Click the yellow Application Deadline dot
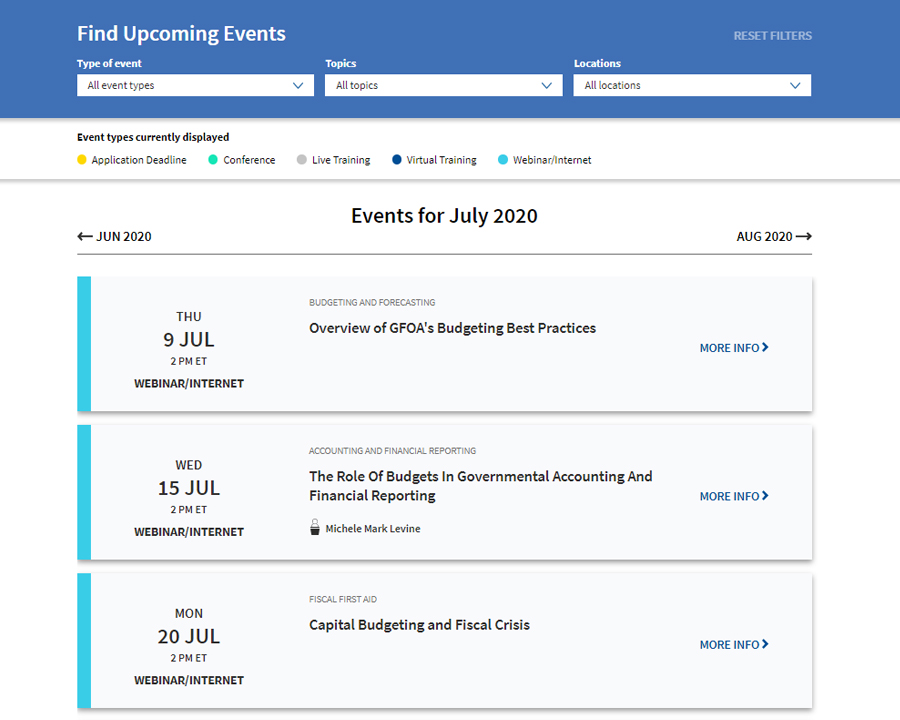Image resolution: width=900 pixels, height=720 pixels. tap(82, 160)
